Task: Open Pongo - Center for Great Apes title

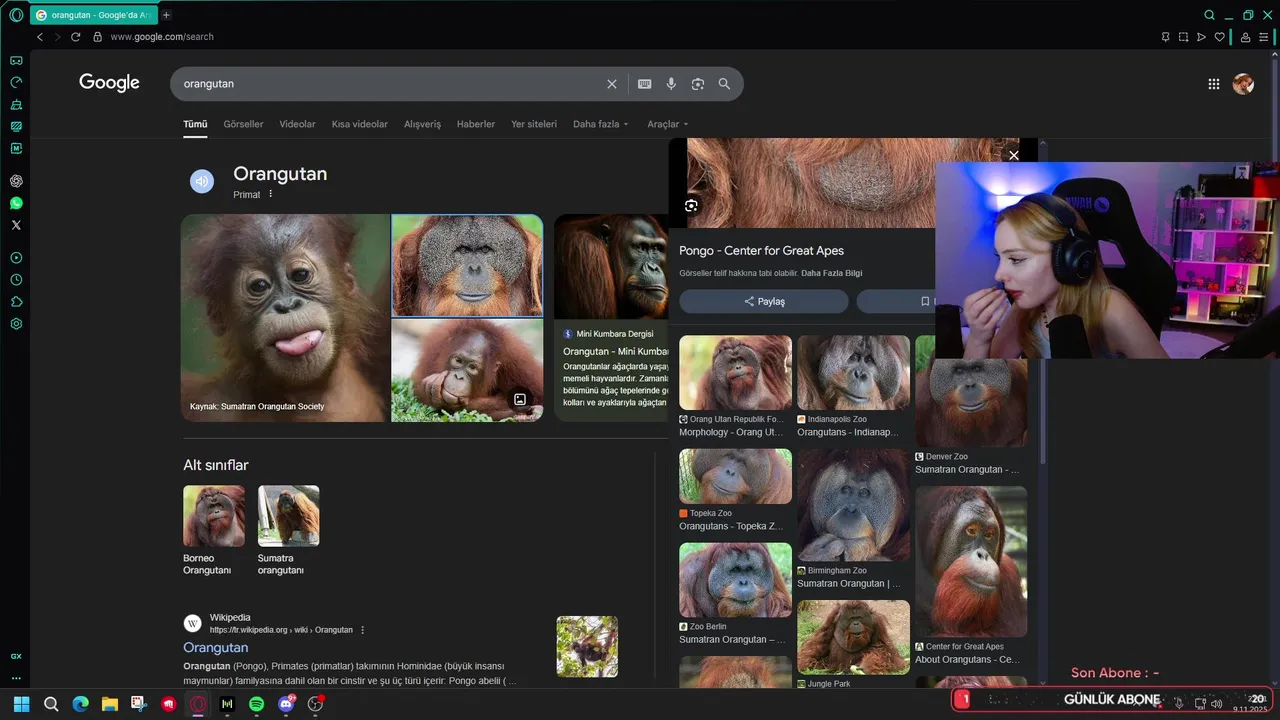Action: 761,251
